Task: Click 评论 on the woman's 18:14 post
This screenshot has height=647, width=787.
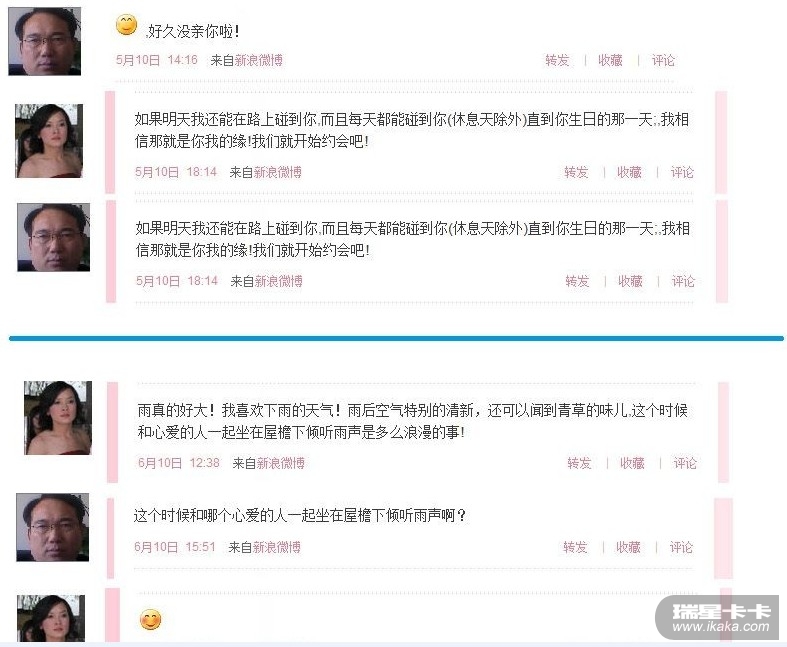Action: point(682,172)
